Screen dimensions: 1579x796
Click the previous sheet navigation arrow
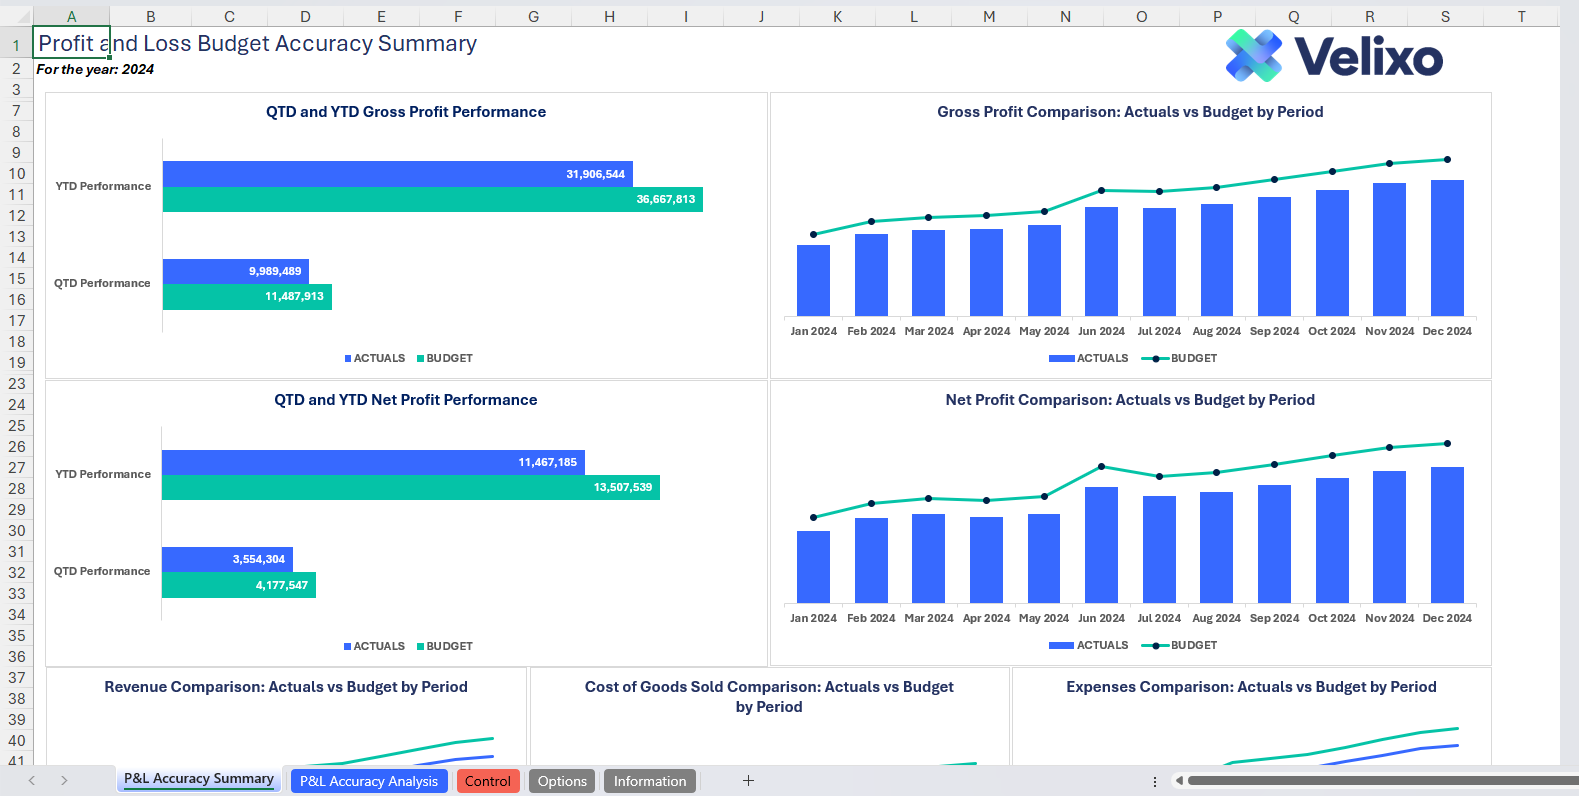click(x=32, y=781)
